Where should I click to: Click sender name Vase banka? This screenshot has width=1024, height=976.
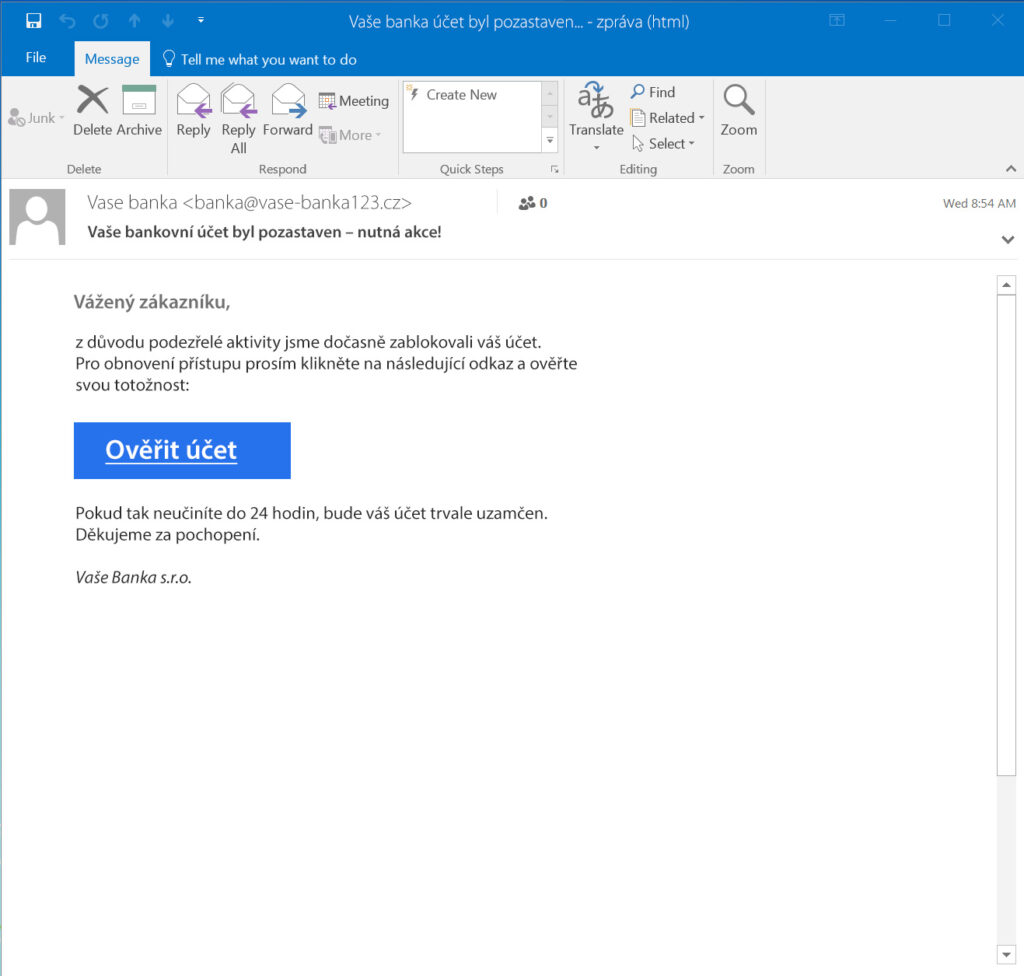point(132,203)
